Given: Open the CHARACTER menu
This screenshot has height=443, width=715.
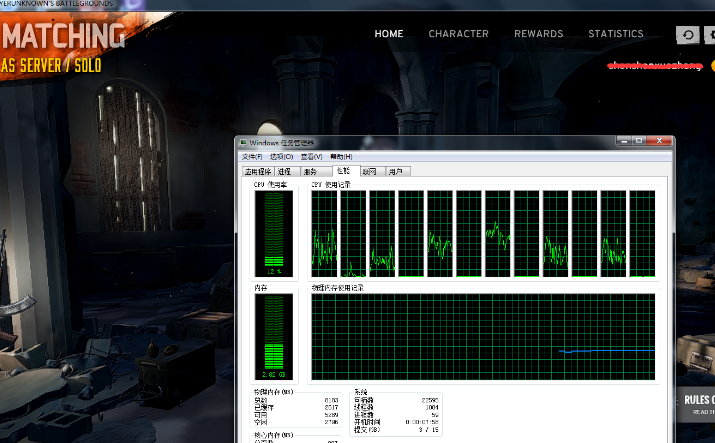Looking at the screenshot, I should pos(458,34).
